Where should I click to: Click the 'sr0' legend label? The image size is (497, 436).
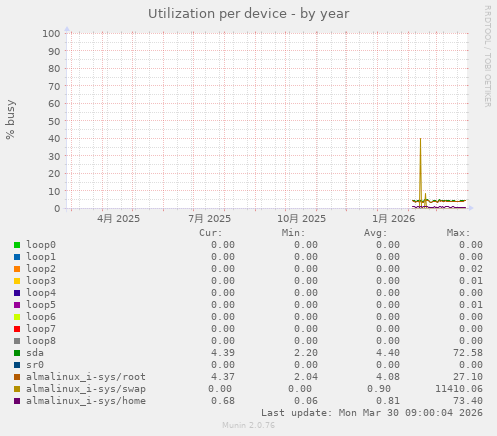tap(35, 365)
